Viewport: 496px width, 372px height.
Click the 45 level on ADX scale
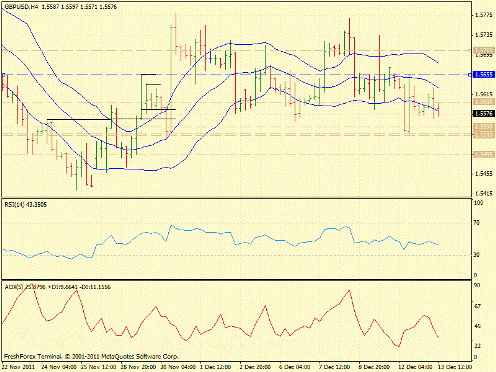(477, 326)
